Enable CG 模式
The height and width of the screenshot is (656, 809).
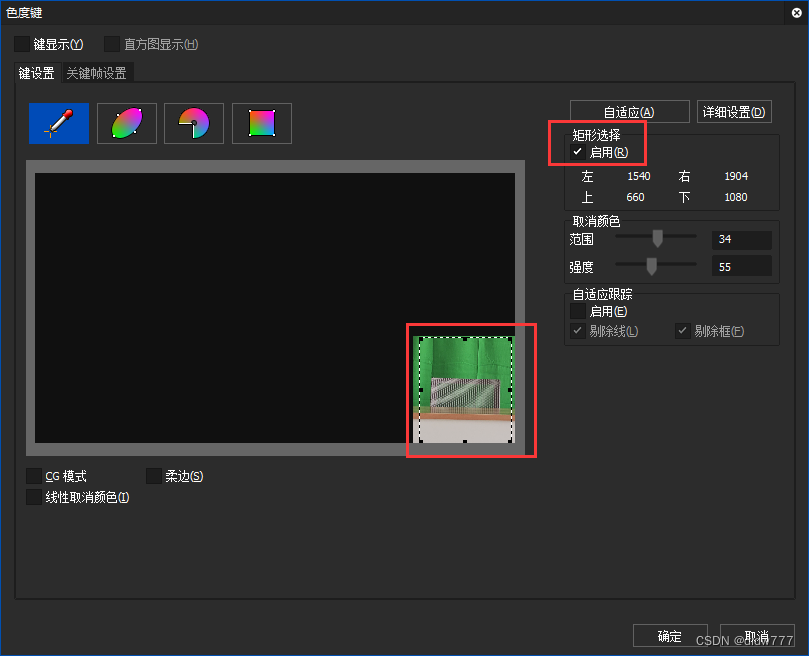tap(33, 476)
